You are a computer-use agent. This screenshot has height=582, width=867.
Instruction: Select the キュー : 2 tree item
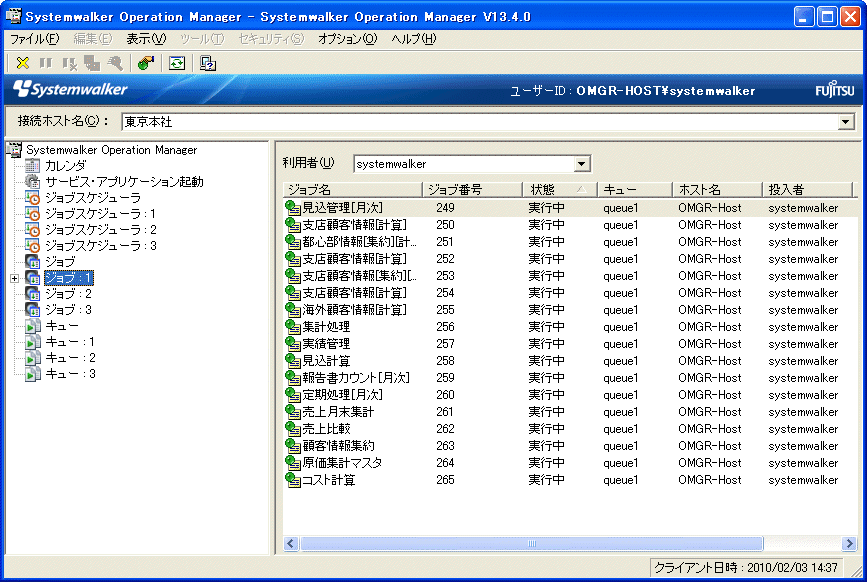click(70, 358)
